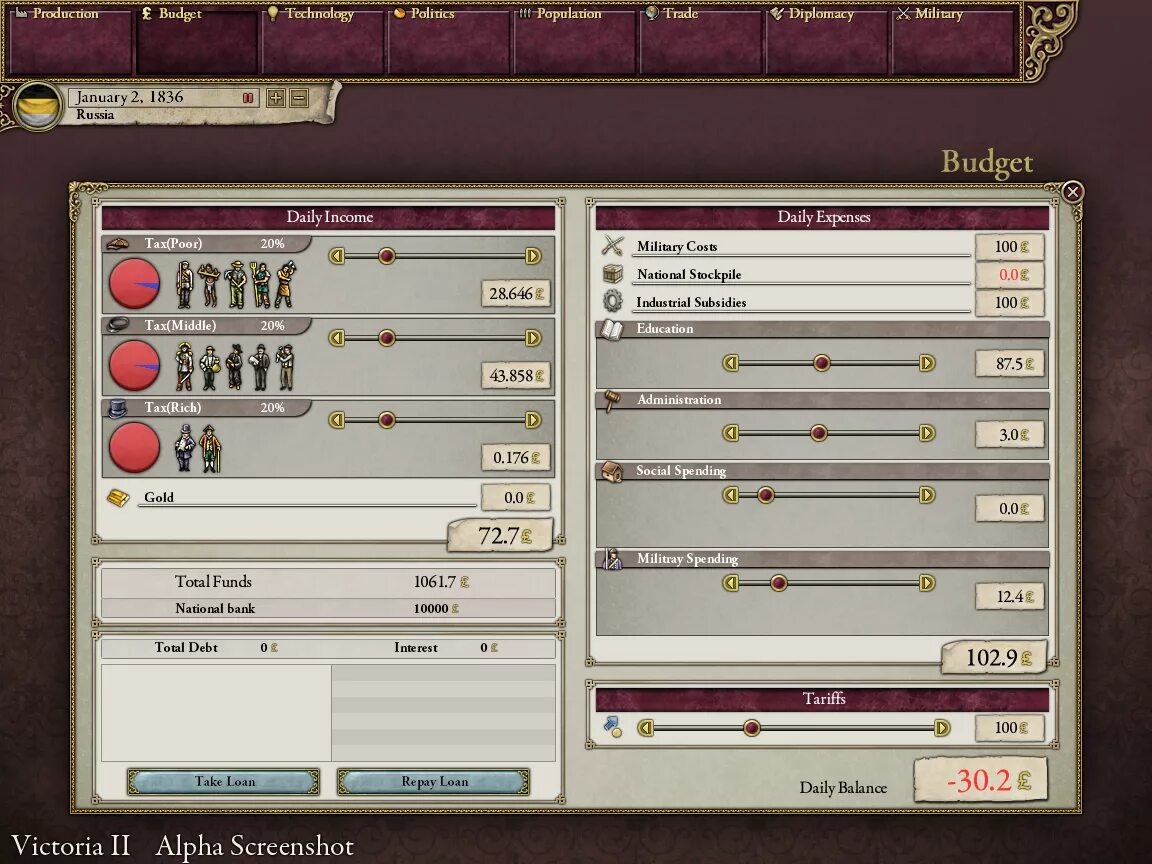Click the Education book icon

click(611, 329)
